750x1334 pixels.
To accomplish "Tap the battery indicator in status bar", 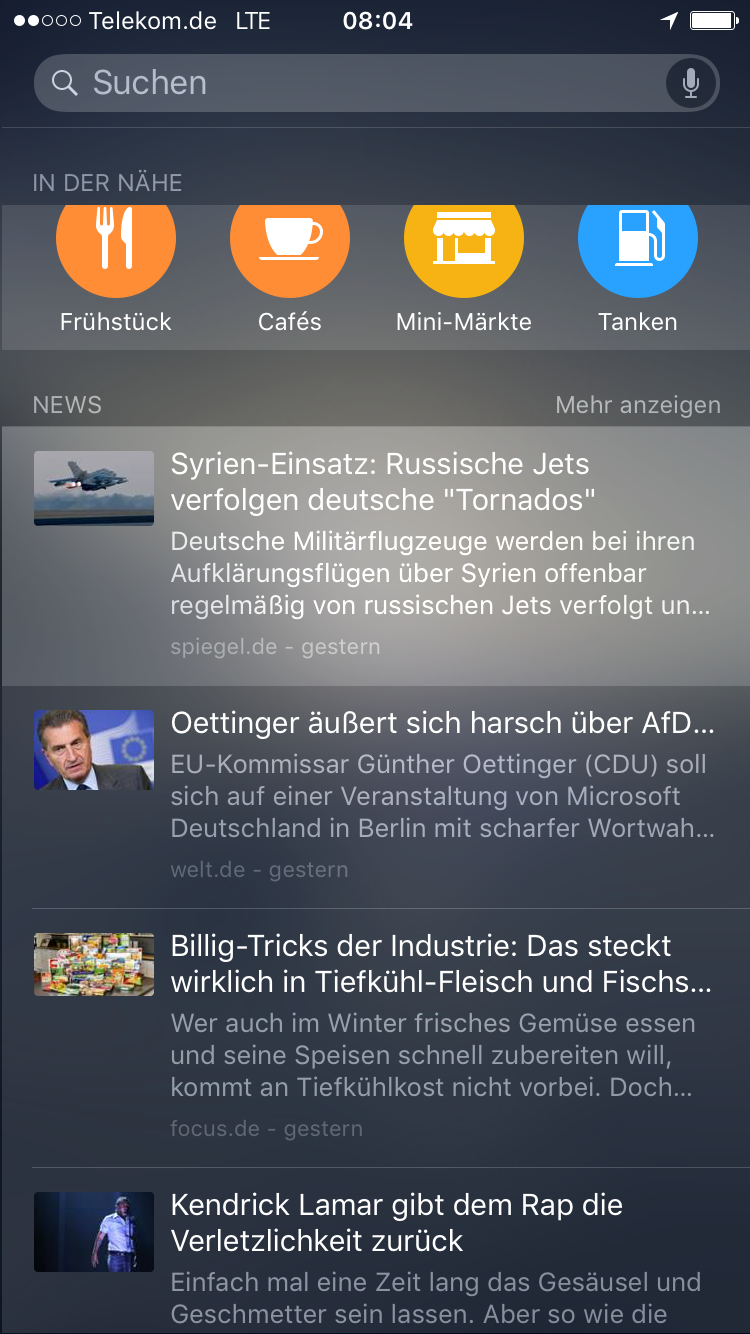I will (x=714, y=21).
